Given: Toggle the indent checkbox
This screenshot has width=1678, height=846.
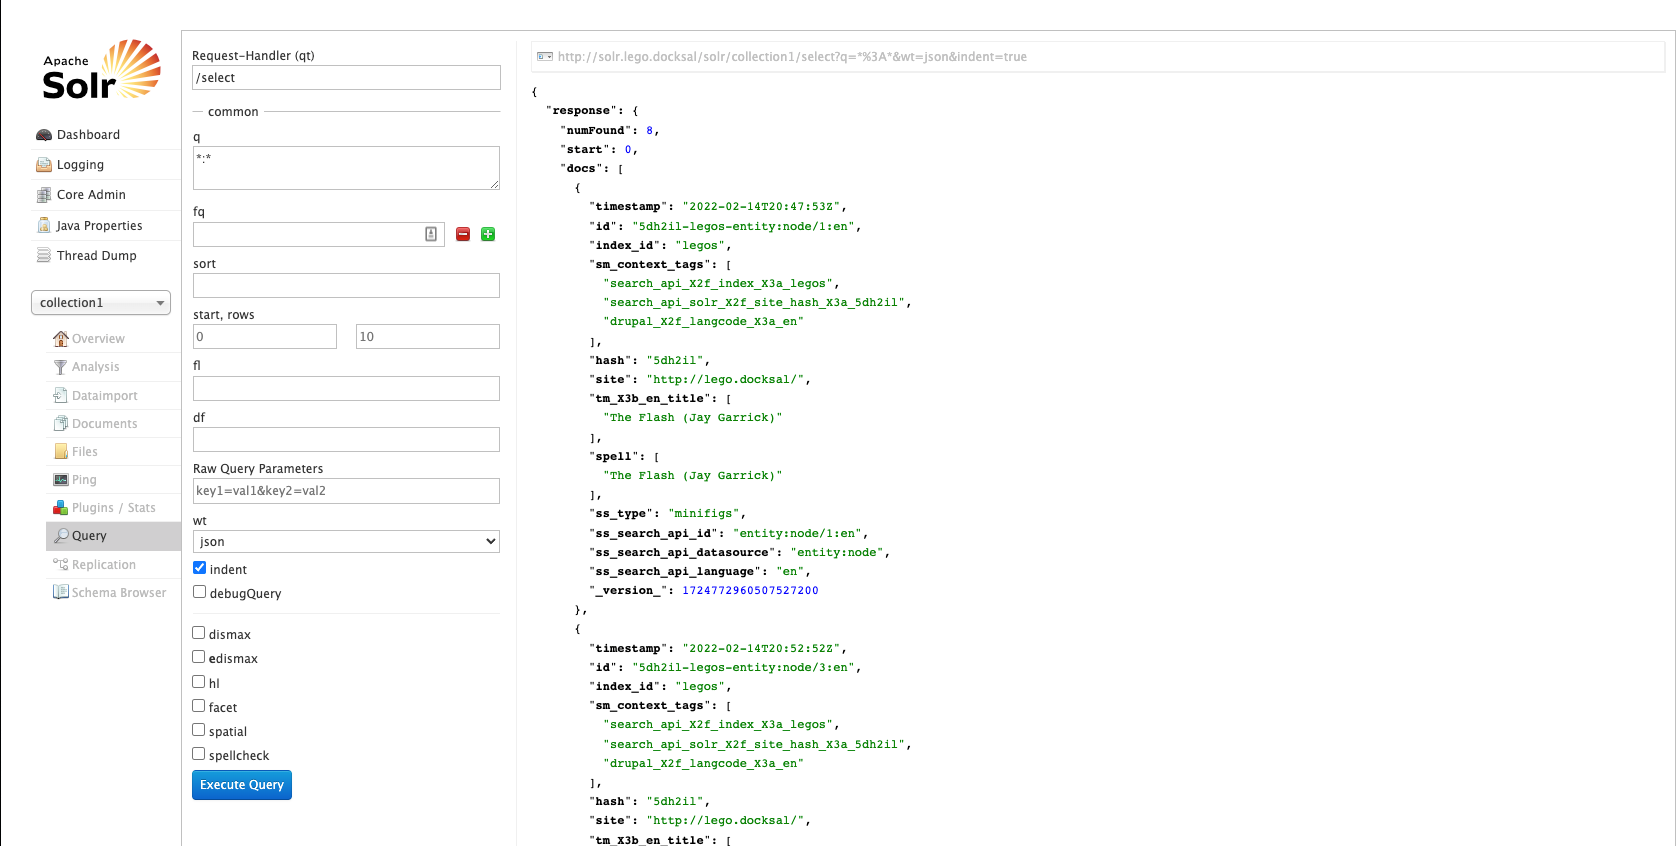Looking at the screenshot, I should click(199, 568).
